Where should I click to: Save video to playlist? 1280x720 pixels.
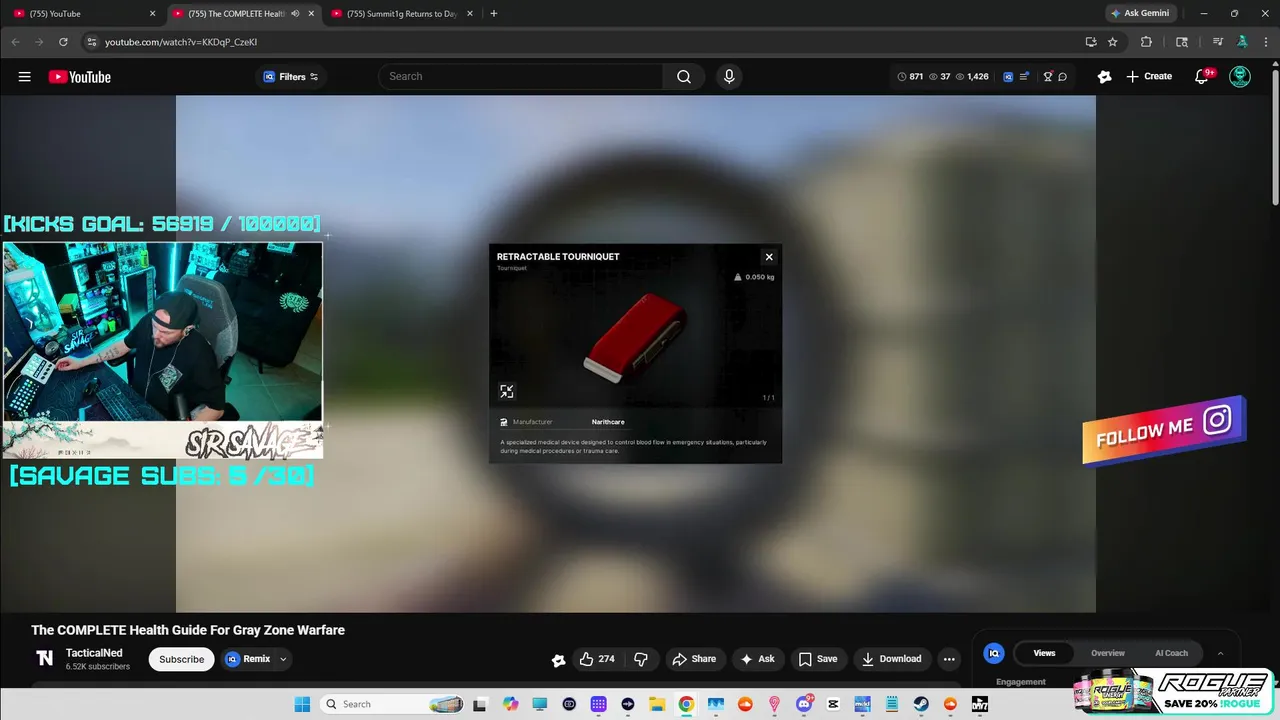pos(818,659)
